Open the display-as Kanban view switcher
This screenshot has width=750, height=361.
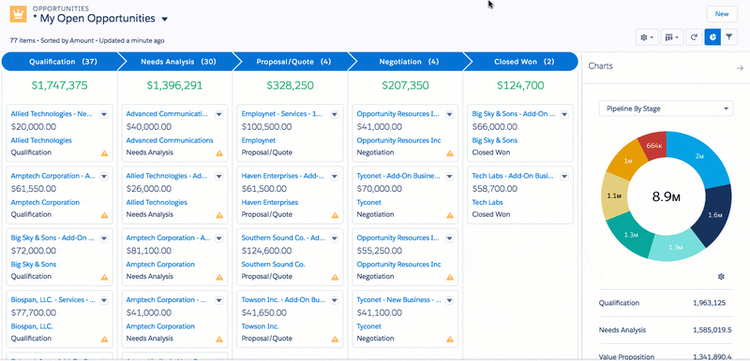(672, 37)
